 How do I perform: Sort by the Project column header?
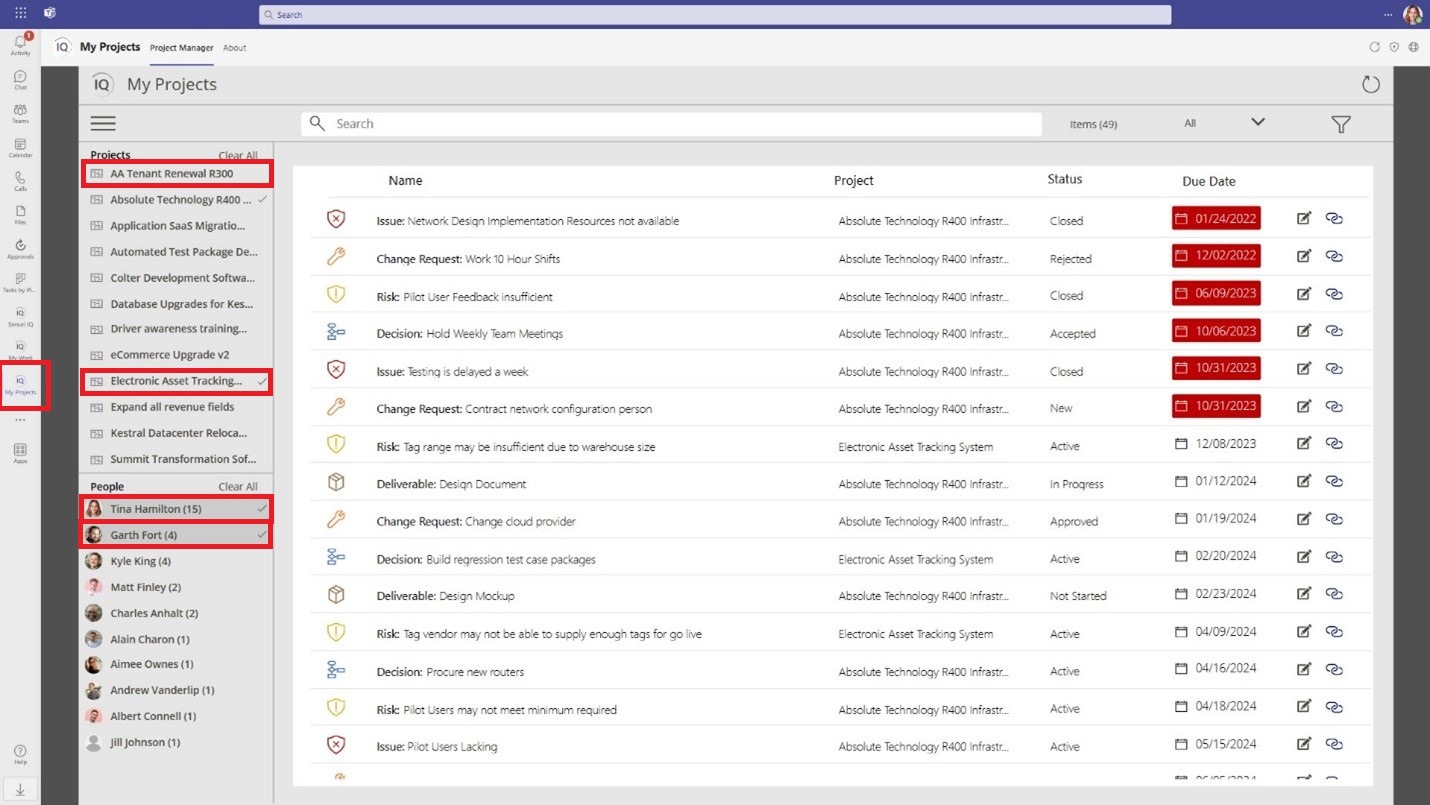click(854, 181)
